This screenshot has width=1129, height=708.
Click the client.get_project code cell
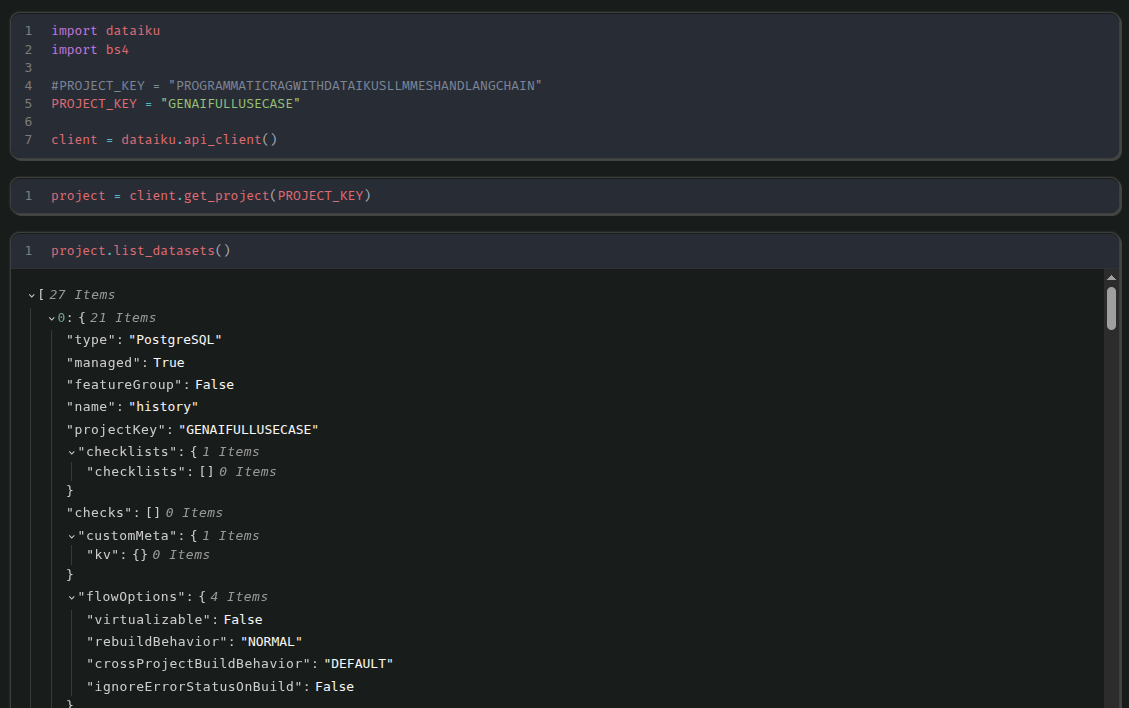pos(565,196)
